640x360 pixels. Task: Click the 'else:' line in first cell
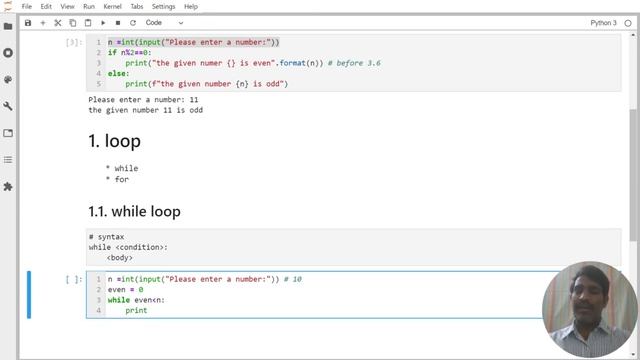tap(118, 73)
